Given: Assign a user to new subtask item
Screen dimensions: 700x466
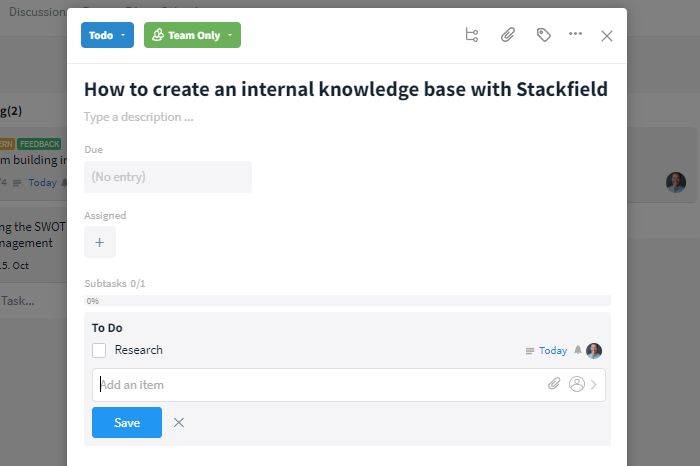Looking at the screenshot, I should [577, 384].
